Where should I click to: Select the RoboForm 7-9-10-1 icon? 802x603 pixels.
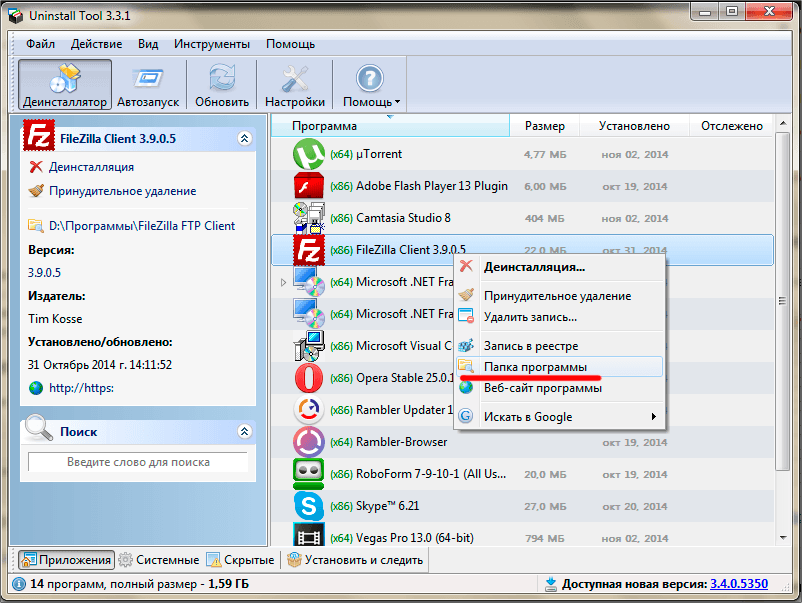(x=308, y=474)
